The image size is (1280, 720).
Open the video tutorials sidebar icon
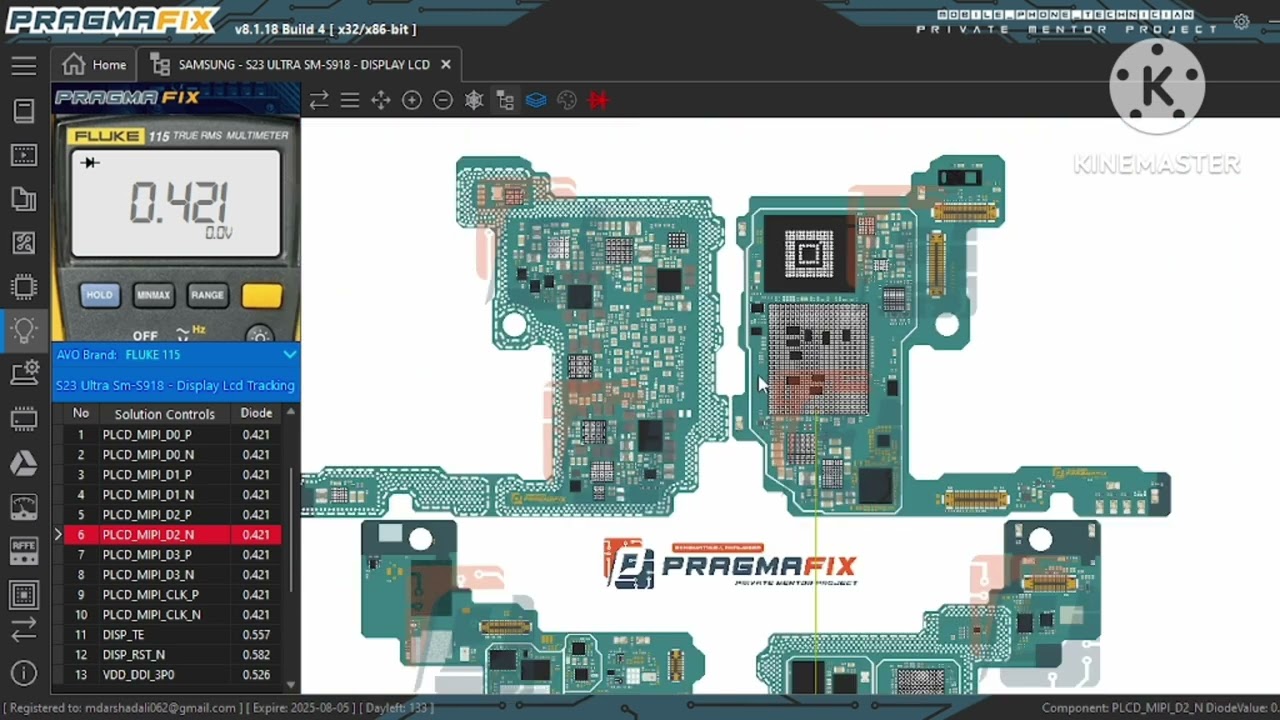[x=24, y=155]
